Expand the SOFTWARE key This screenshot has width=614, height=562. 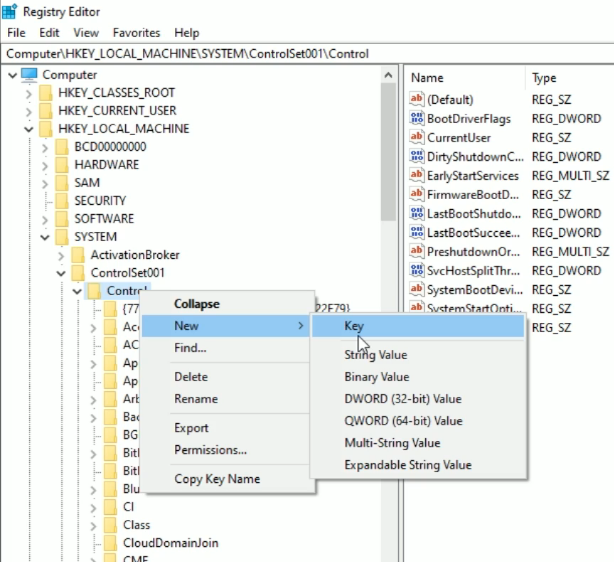pos(45,220)
